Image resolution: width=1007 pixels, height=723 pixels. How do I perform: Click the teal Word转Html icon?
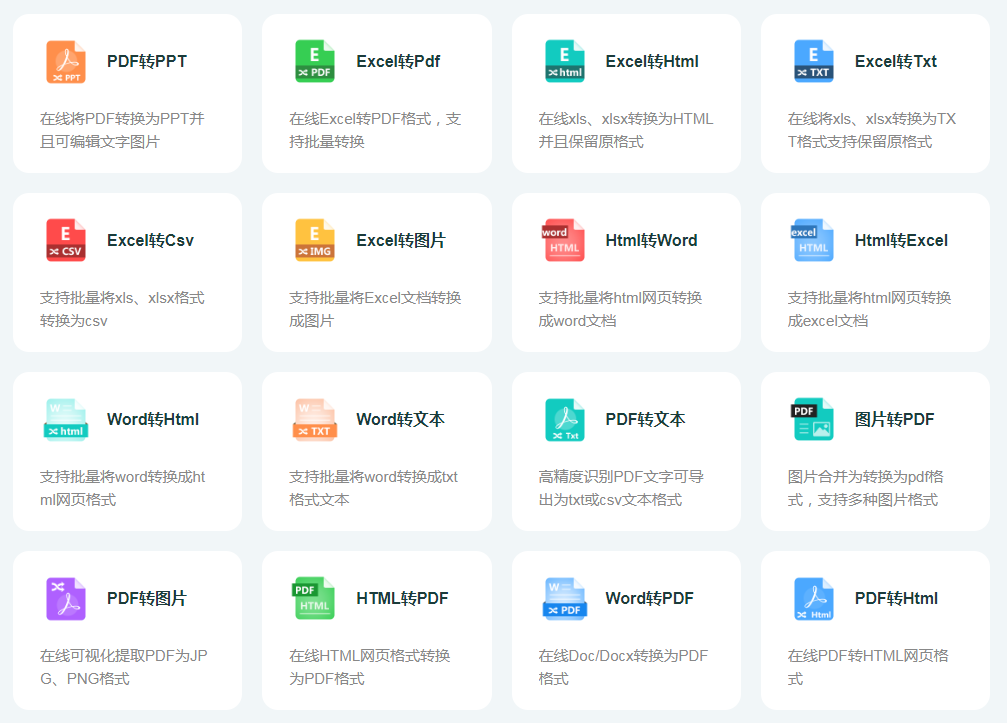[x=66, y=420]
